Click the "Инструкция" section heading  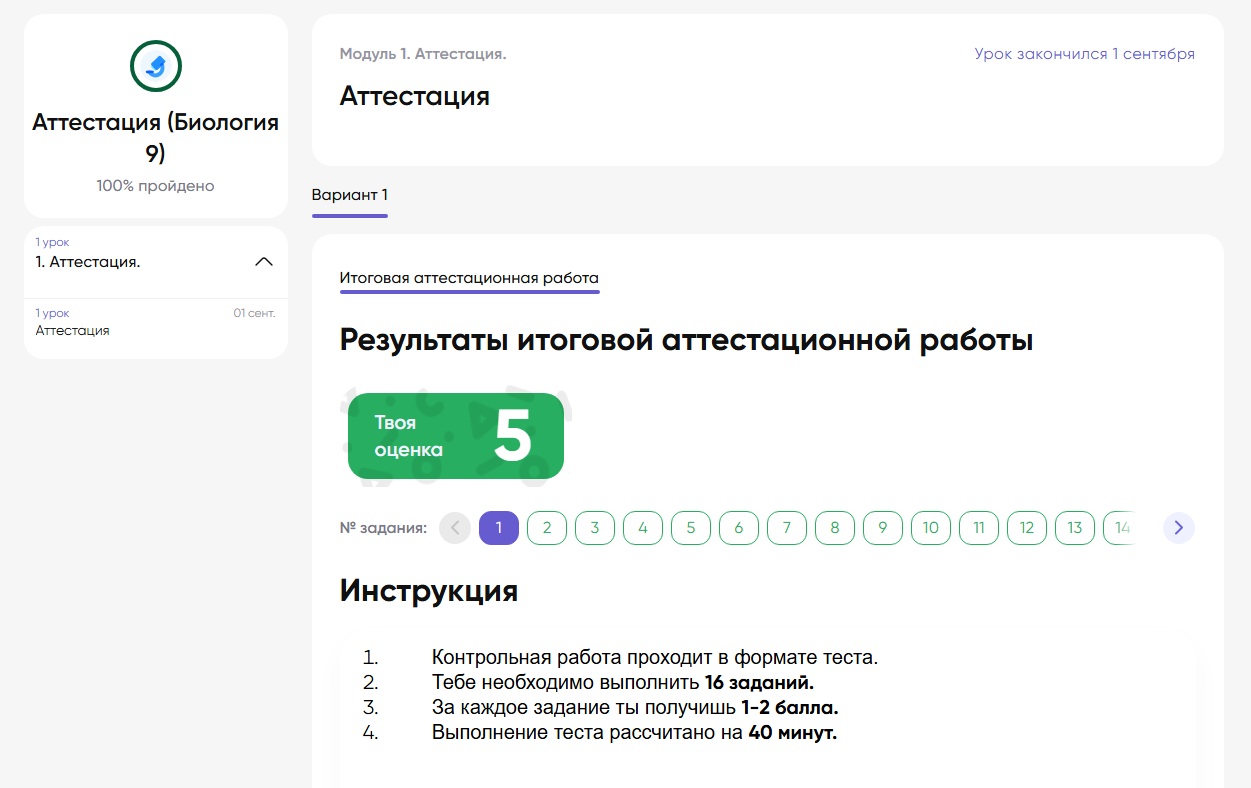pyautogui.click(x=427, y=590)
